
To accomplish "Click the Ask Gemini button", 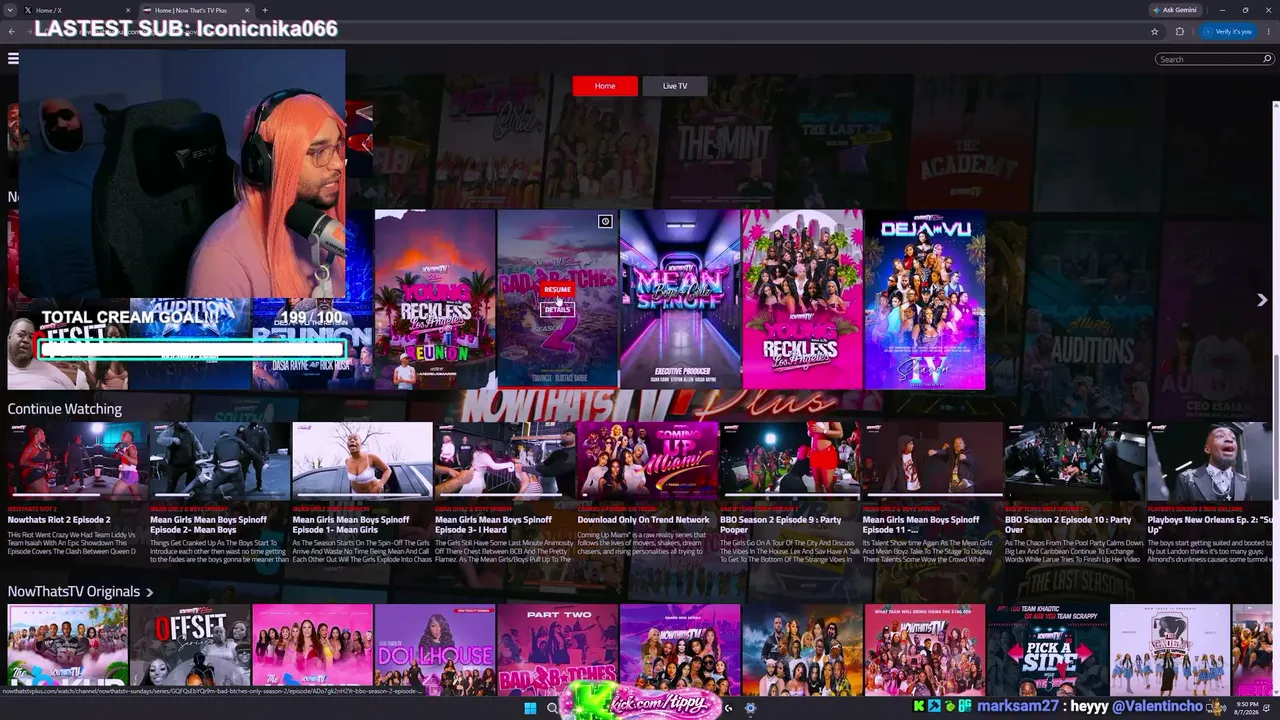I will 1174,10.
